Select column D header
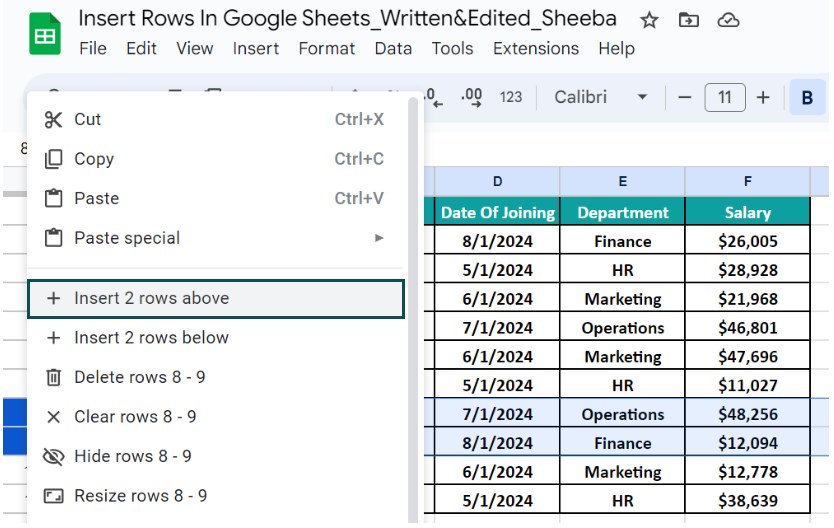The height and width of the screenshot is (528, 834). 497,181
